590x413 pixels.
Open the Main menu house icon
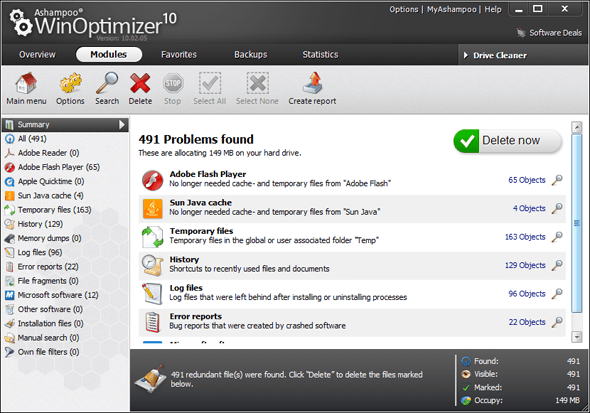[x=26, y=83]
